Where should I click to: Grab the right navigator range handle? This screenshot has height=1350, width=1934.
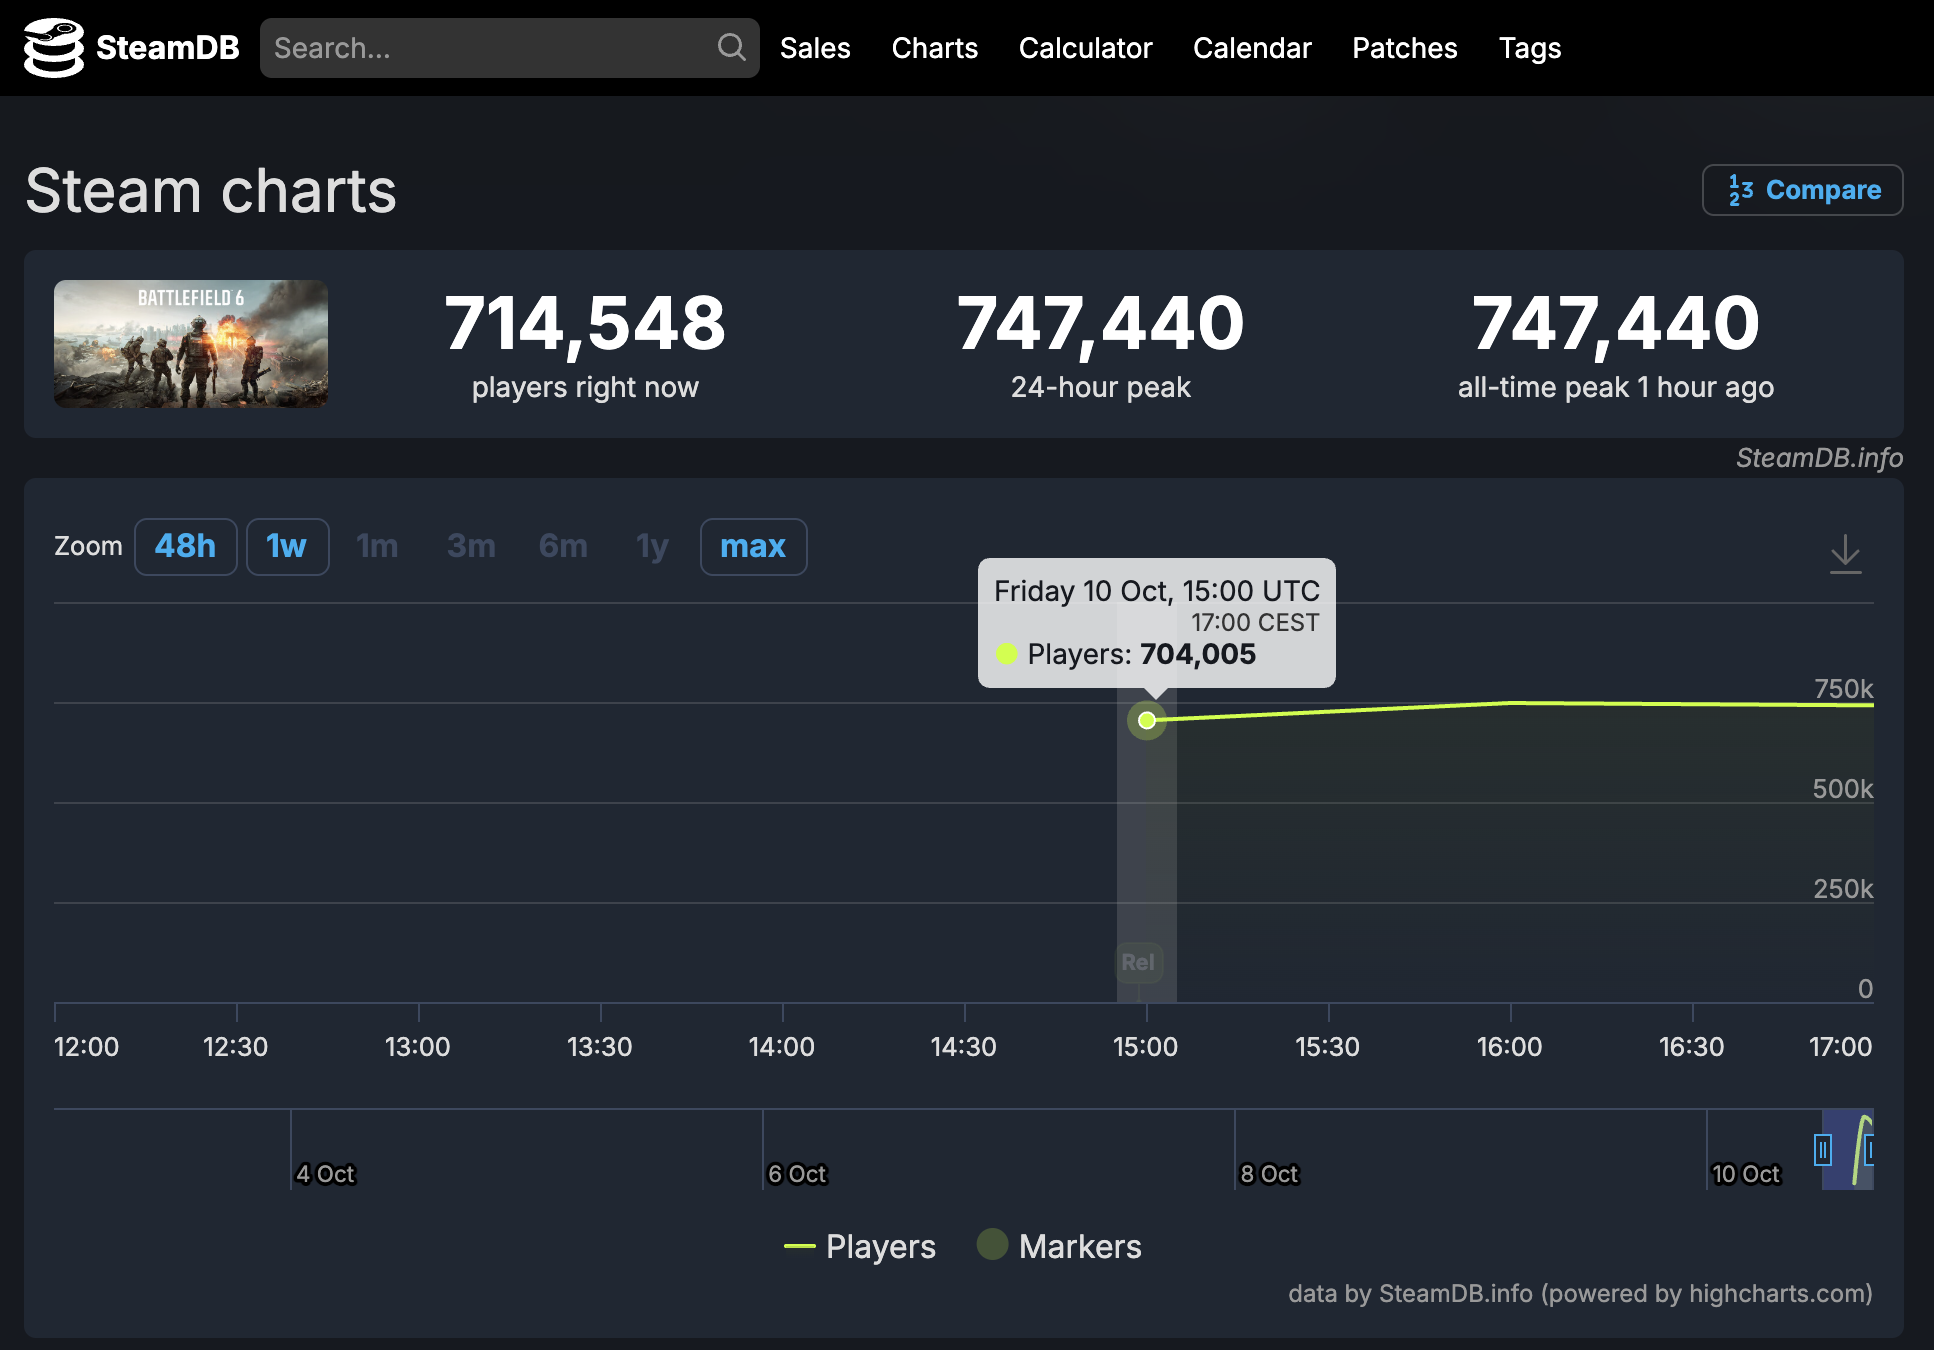pos(1868,1150)
